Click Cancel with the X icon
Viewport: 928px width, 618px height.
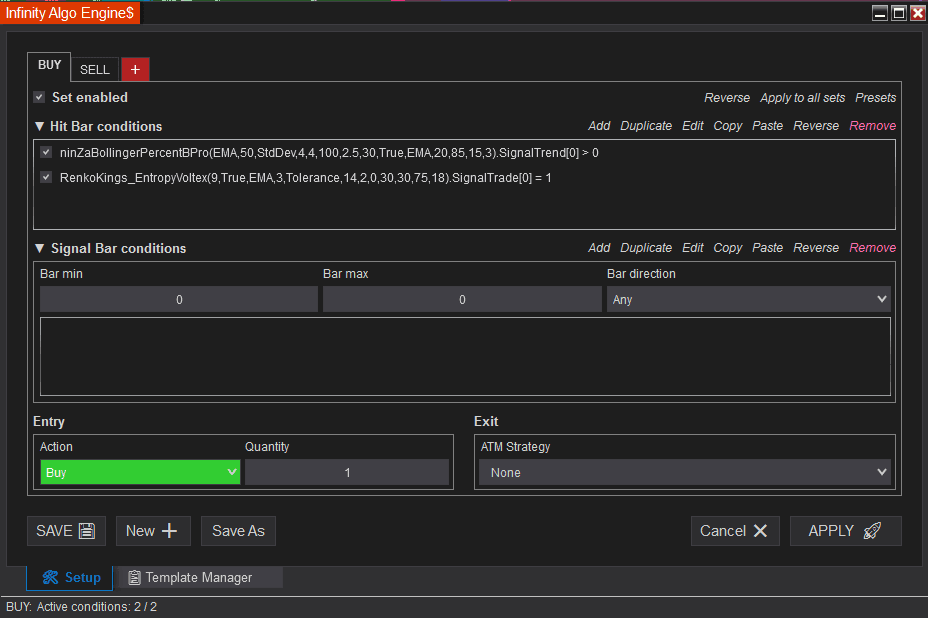tap(735, 531)
